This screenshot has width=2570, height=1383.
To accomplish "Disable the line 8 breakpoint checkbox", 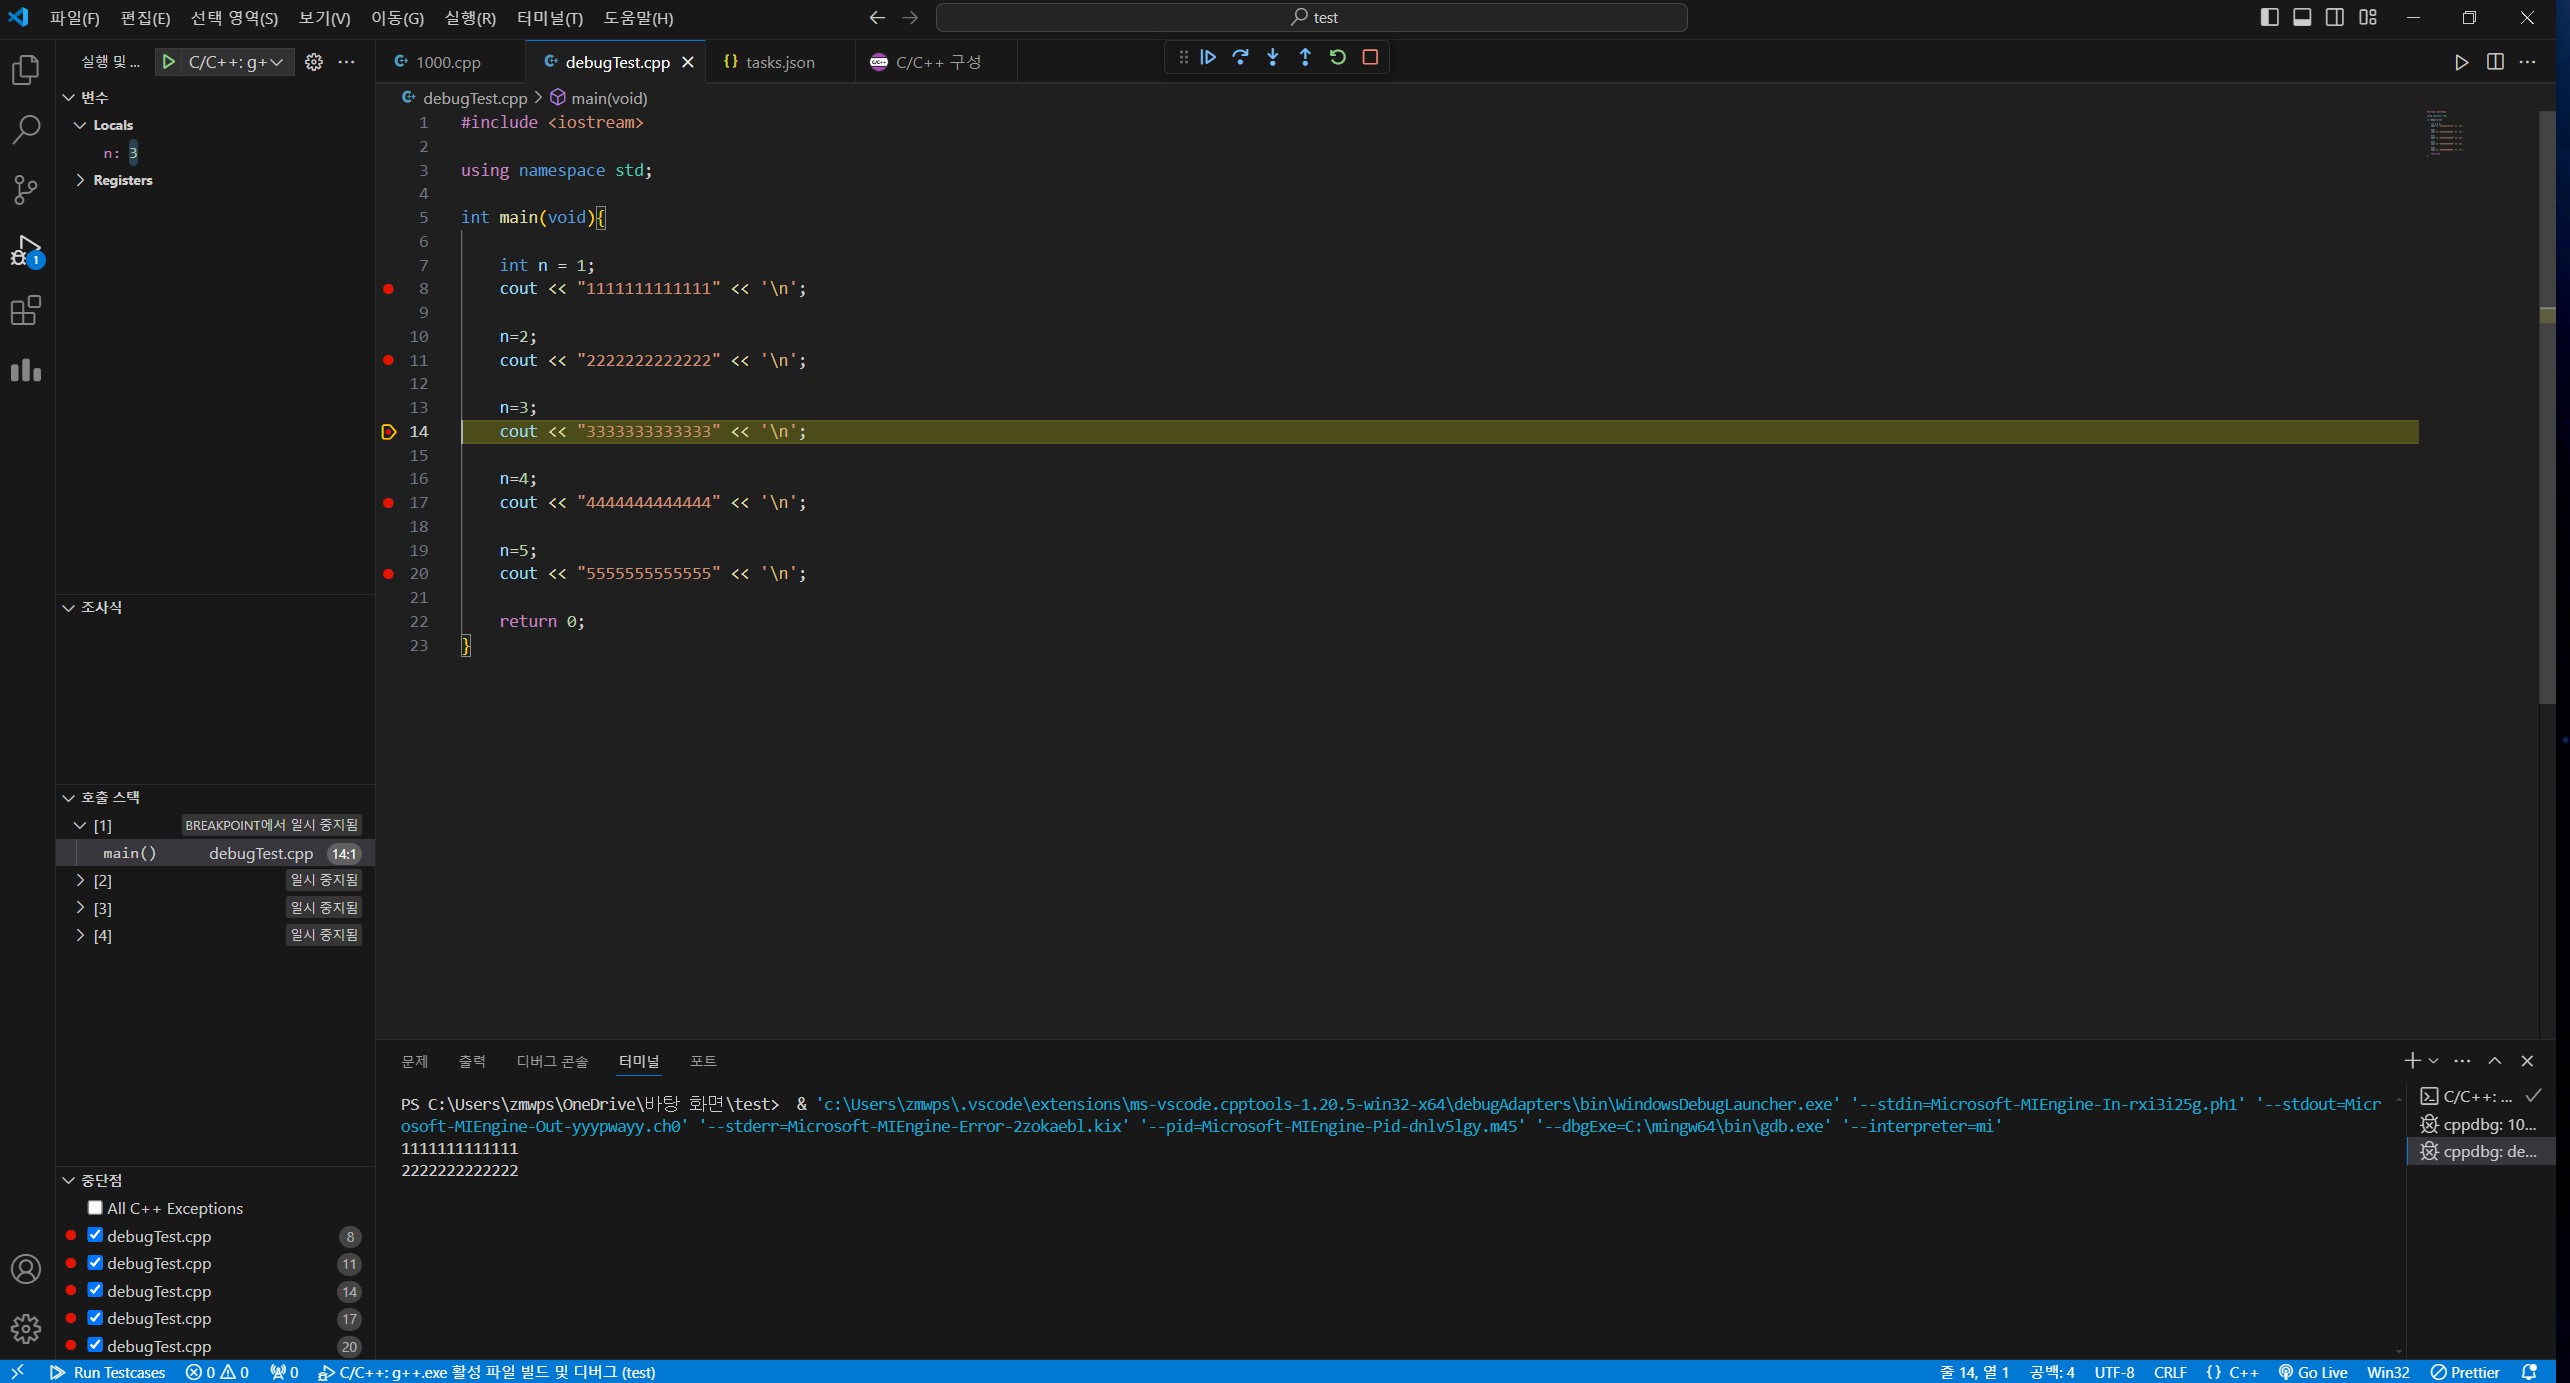I will pos(95,1236).
